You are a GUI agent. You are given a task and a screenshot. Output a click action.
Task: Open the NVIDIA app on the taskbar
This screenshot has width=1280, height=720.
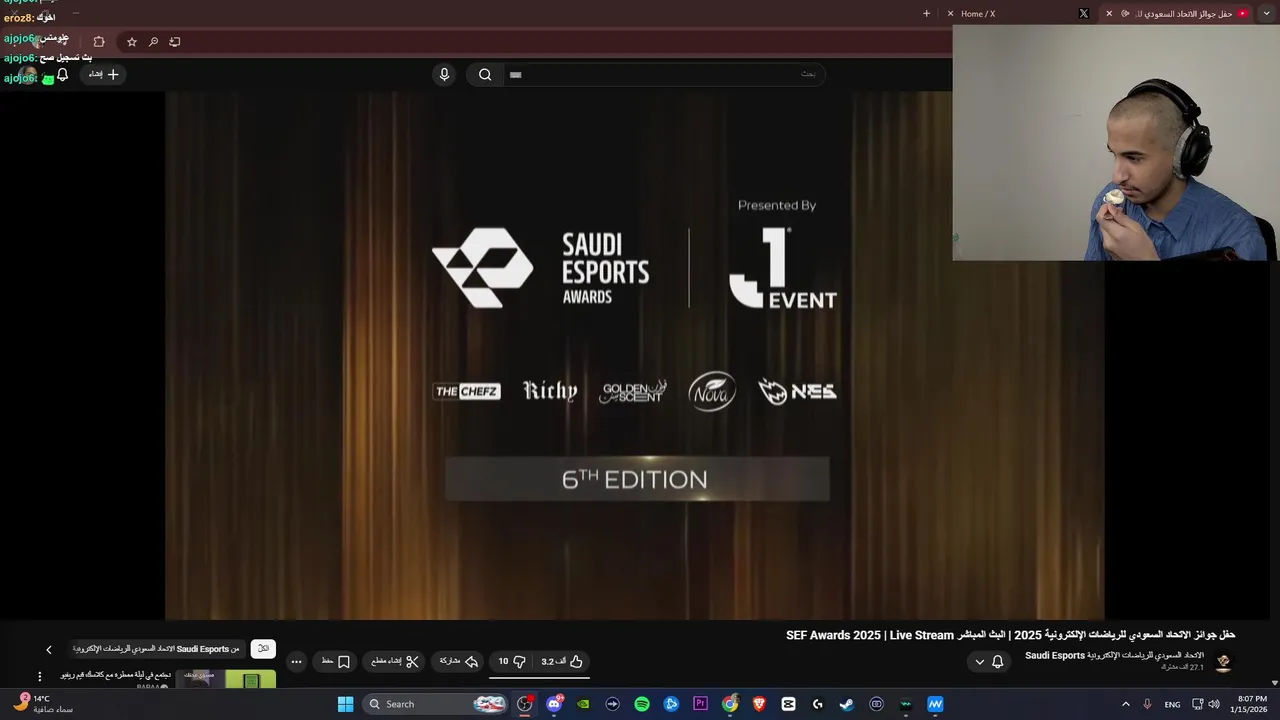[583, 704]
